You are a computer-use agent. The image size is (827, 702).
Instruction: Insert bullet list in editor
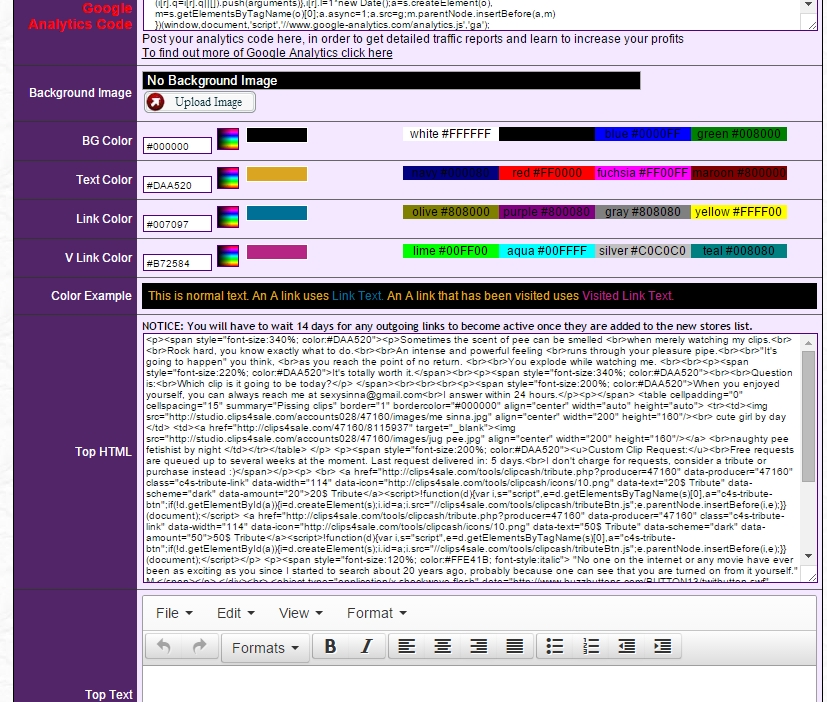point(555,647)
